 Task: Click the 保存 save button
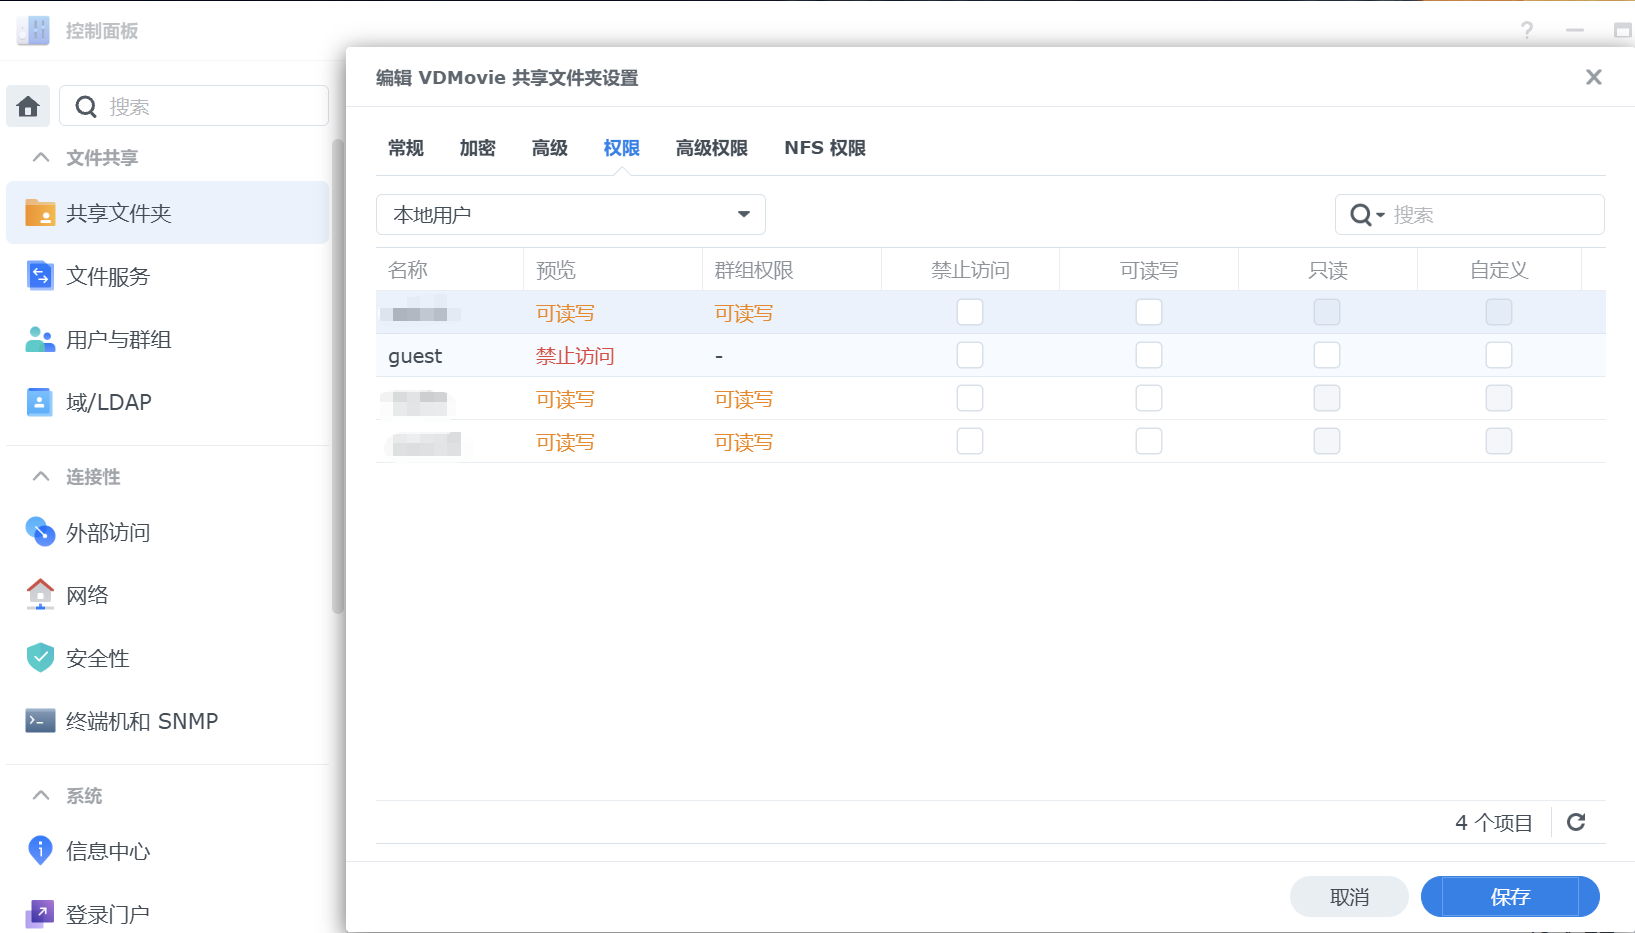tap(1510, 897)
